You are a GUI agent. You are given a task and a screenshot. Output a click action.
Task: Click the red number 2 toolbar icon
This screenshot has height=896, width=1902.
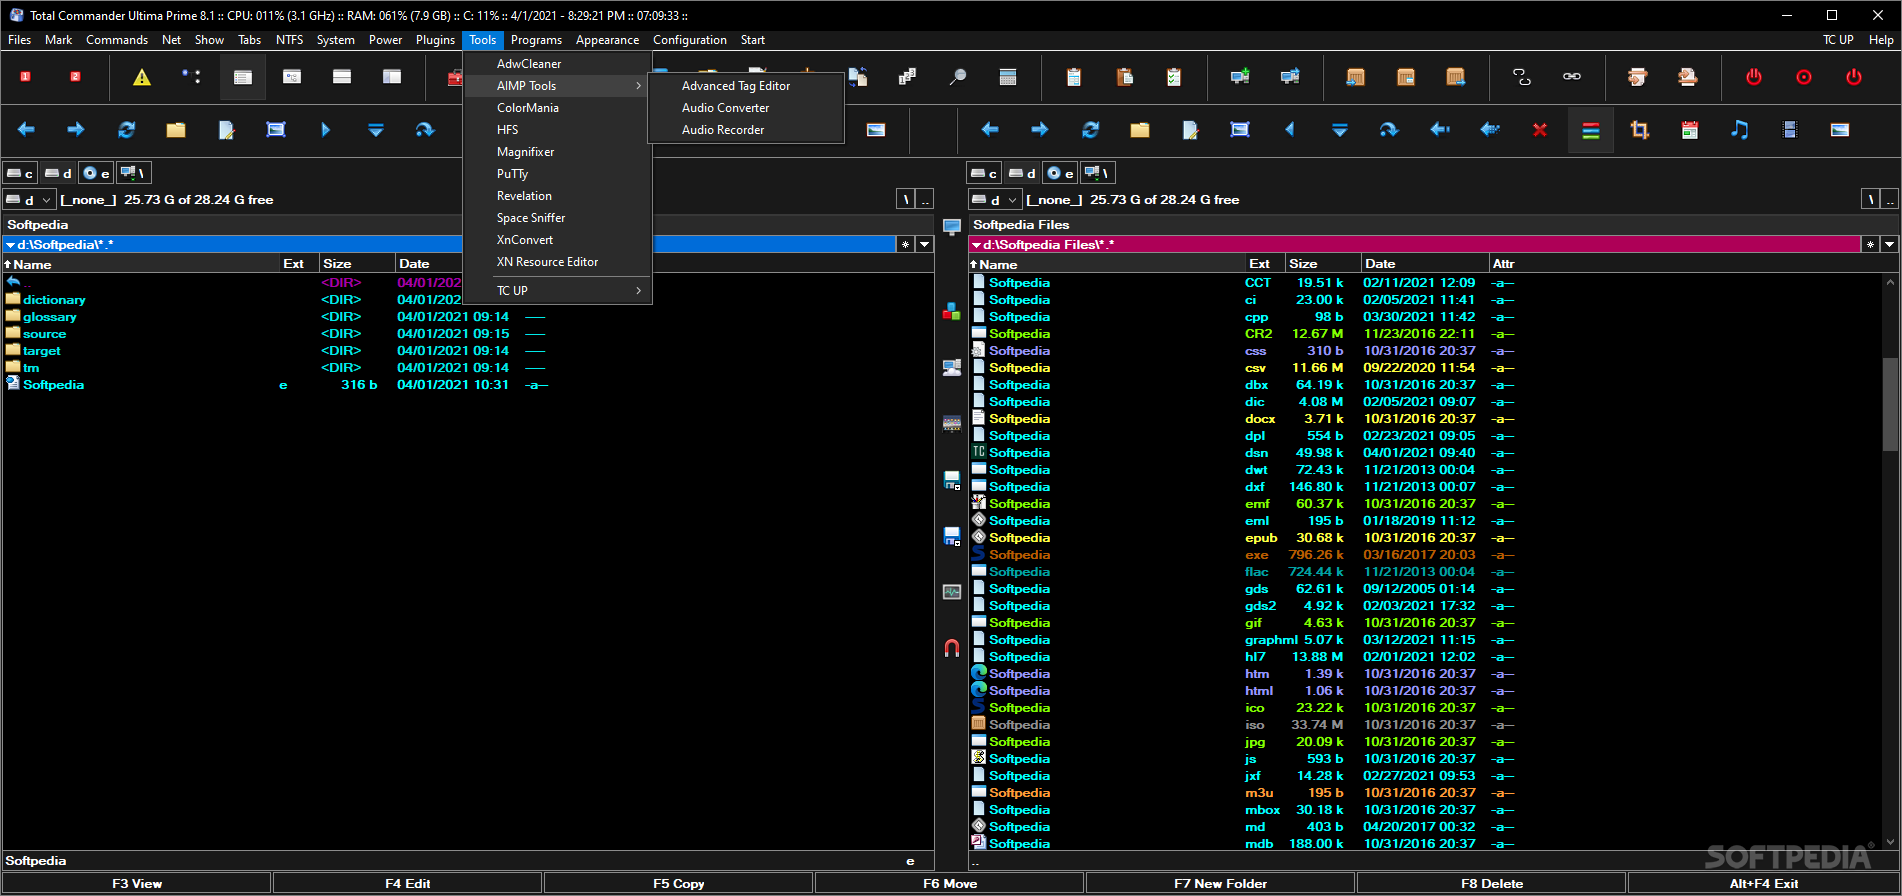coord(75,77)
